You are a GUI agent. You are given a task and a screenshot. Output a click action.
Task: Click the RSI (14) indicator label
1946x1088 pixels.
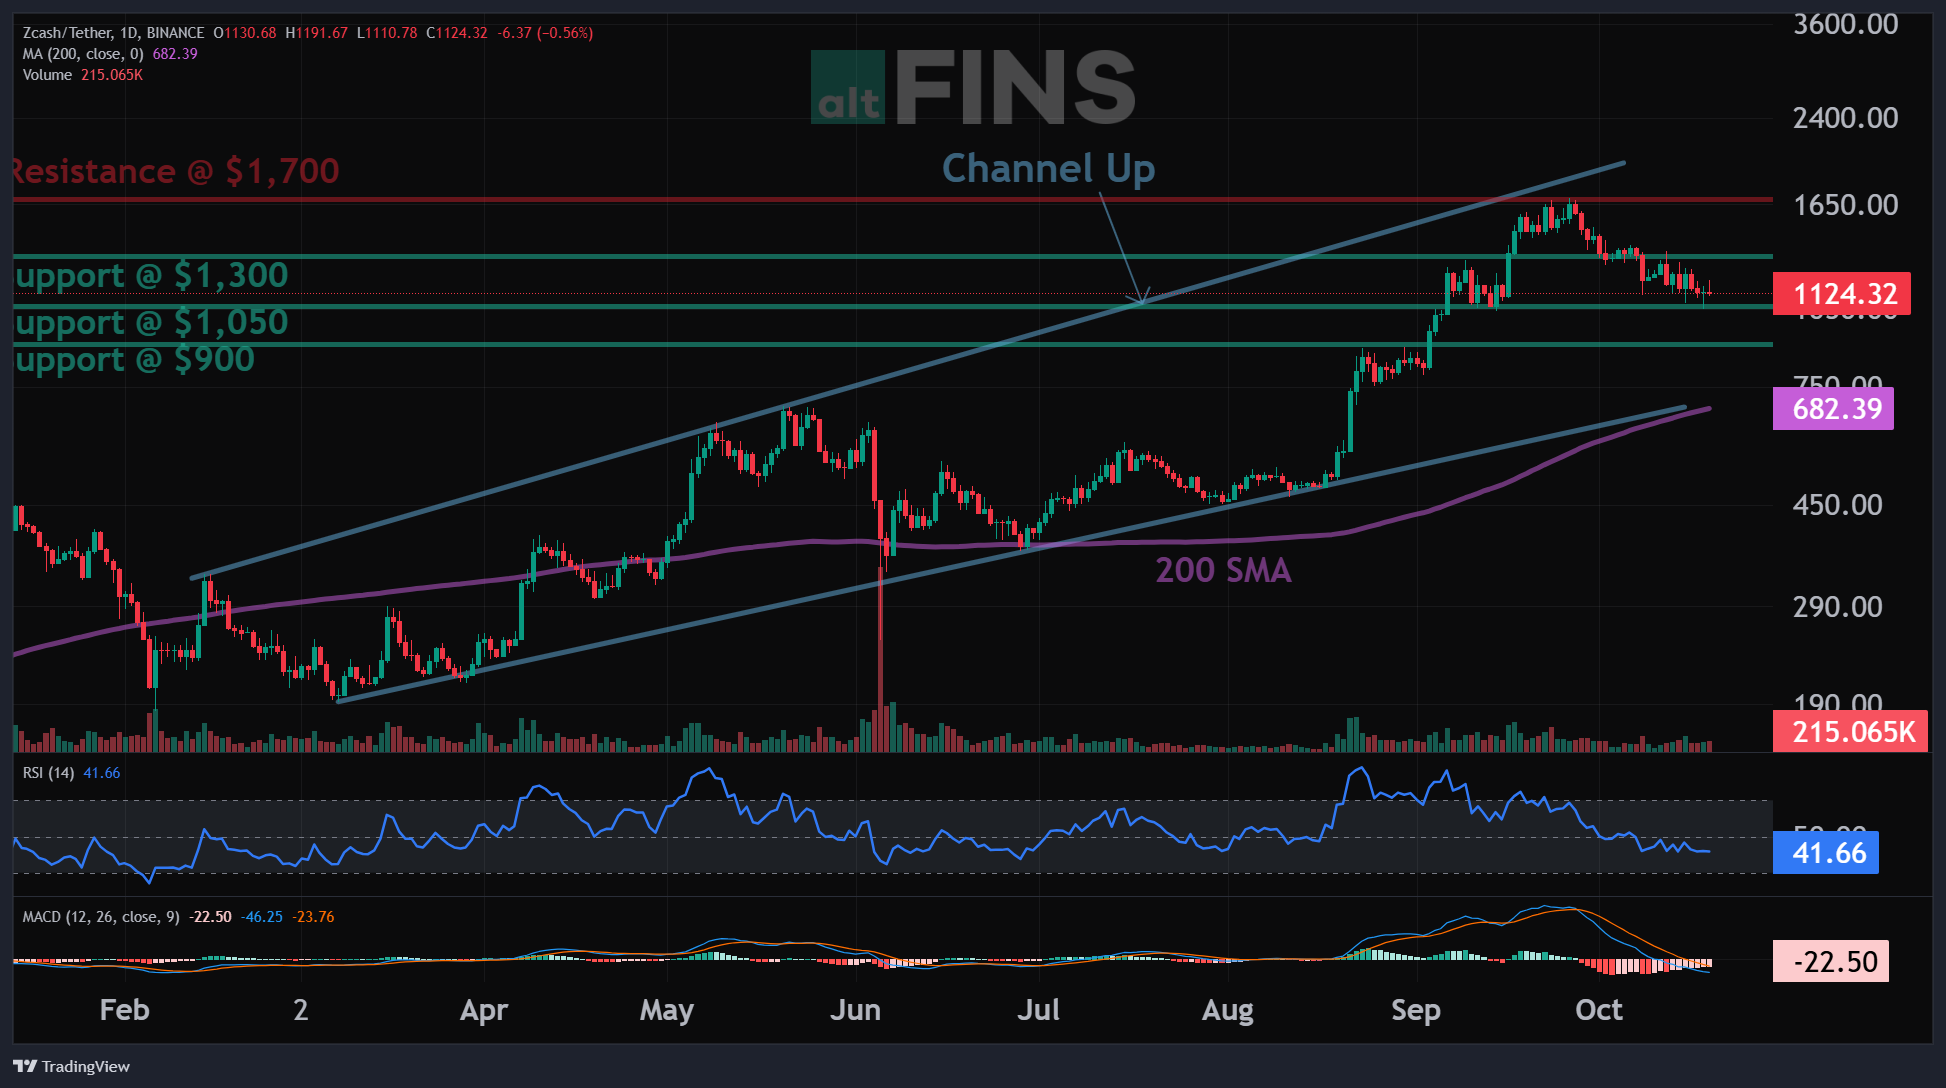48,773
